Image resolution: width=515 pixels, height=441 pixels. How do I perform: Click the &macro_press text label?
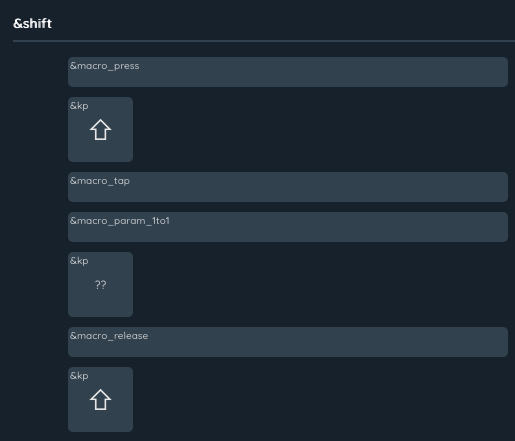[x=104, y=66]
